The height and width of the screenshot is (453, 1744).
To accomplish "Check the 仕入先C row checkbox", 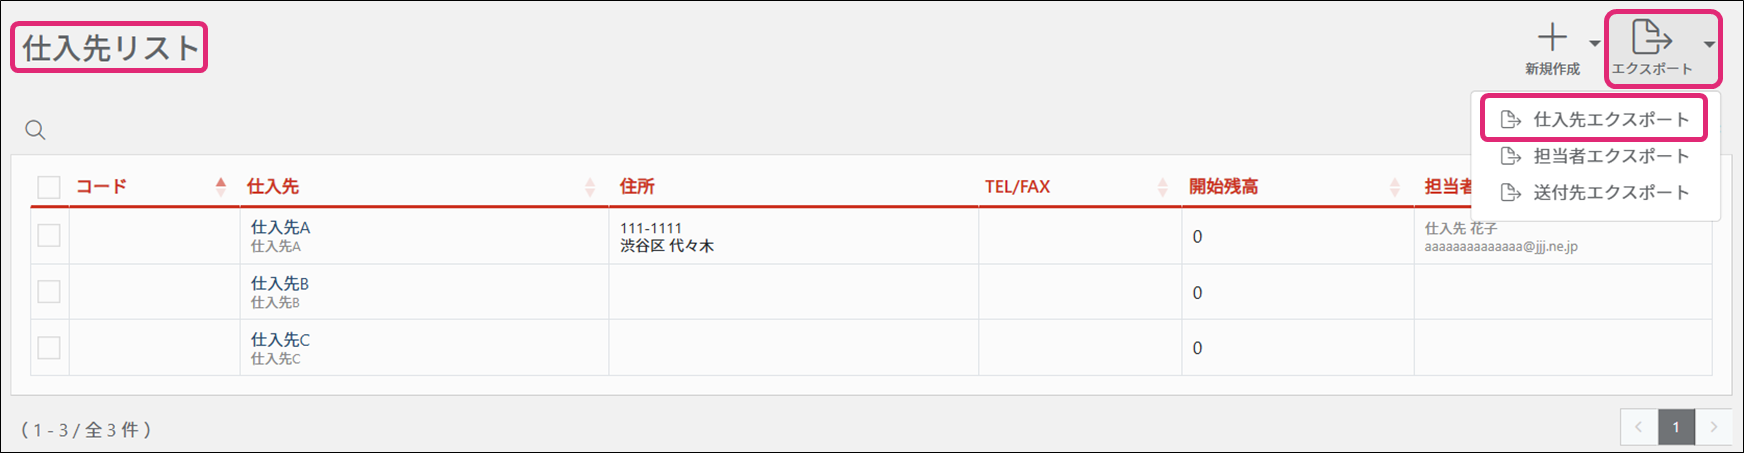I will 49,348.
